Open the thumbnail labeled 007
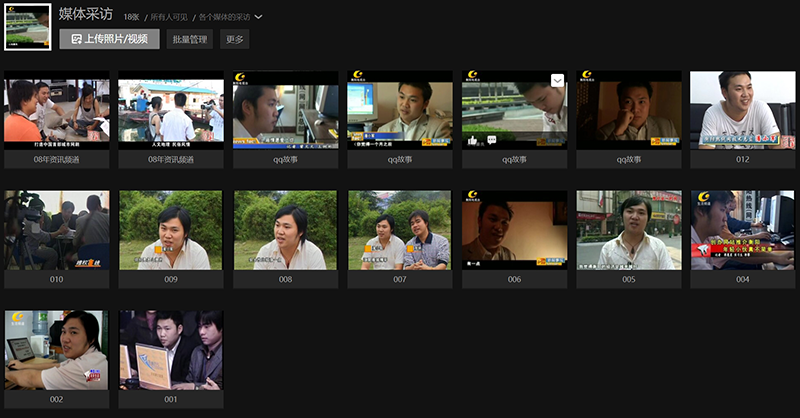 tap(400, 230)
